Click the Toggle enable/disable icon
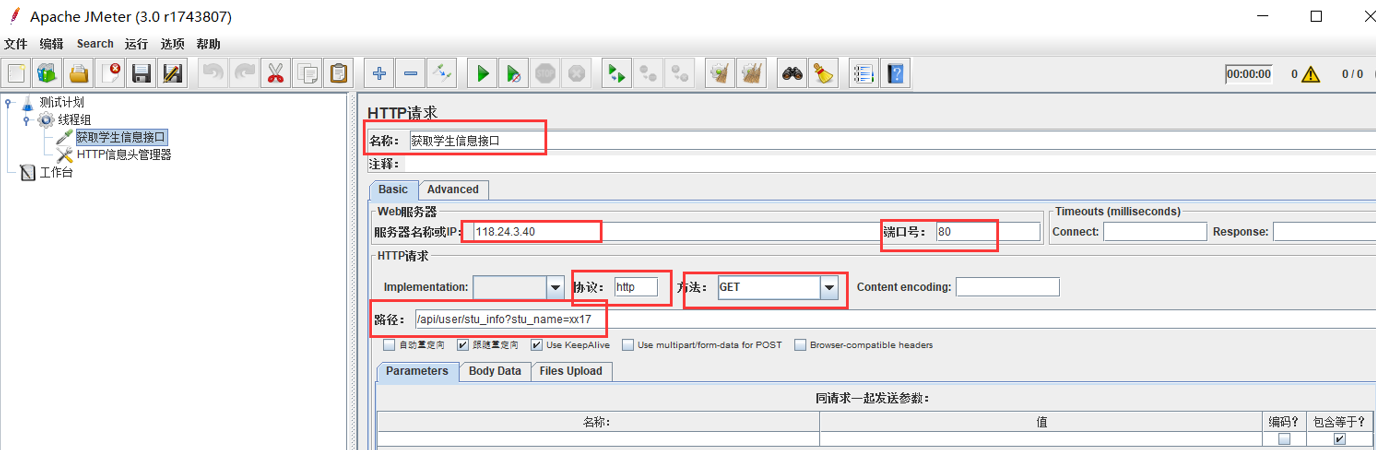 pyautogui.click(x=442, y=73)
